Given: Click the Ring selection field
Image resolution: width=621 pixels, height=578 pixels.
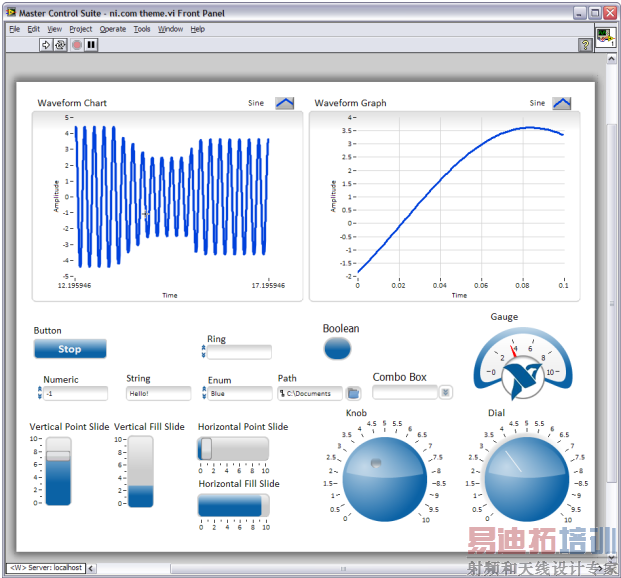Looking at the screenshot, I should 239,352.
